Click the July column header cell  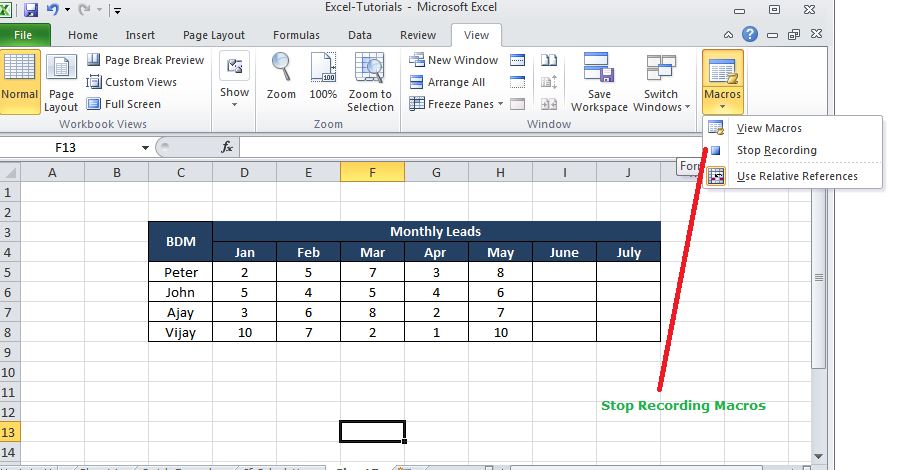click(x=628, y=252)
